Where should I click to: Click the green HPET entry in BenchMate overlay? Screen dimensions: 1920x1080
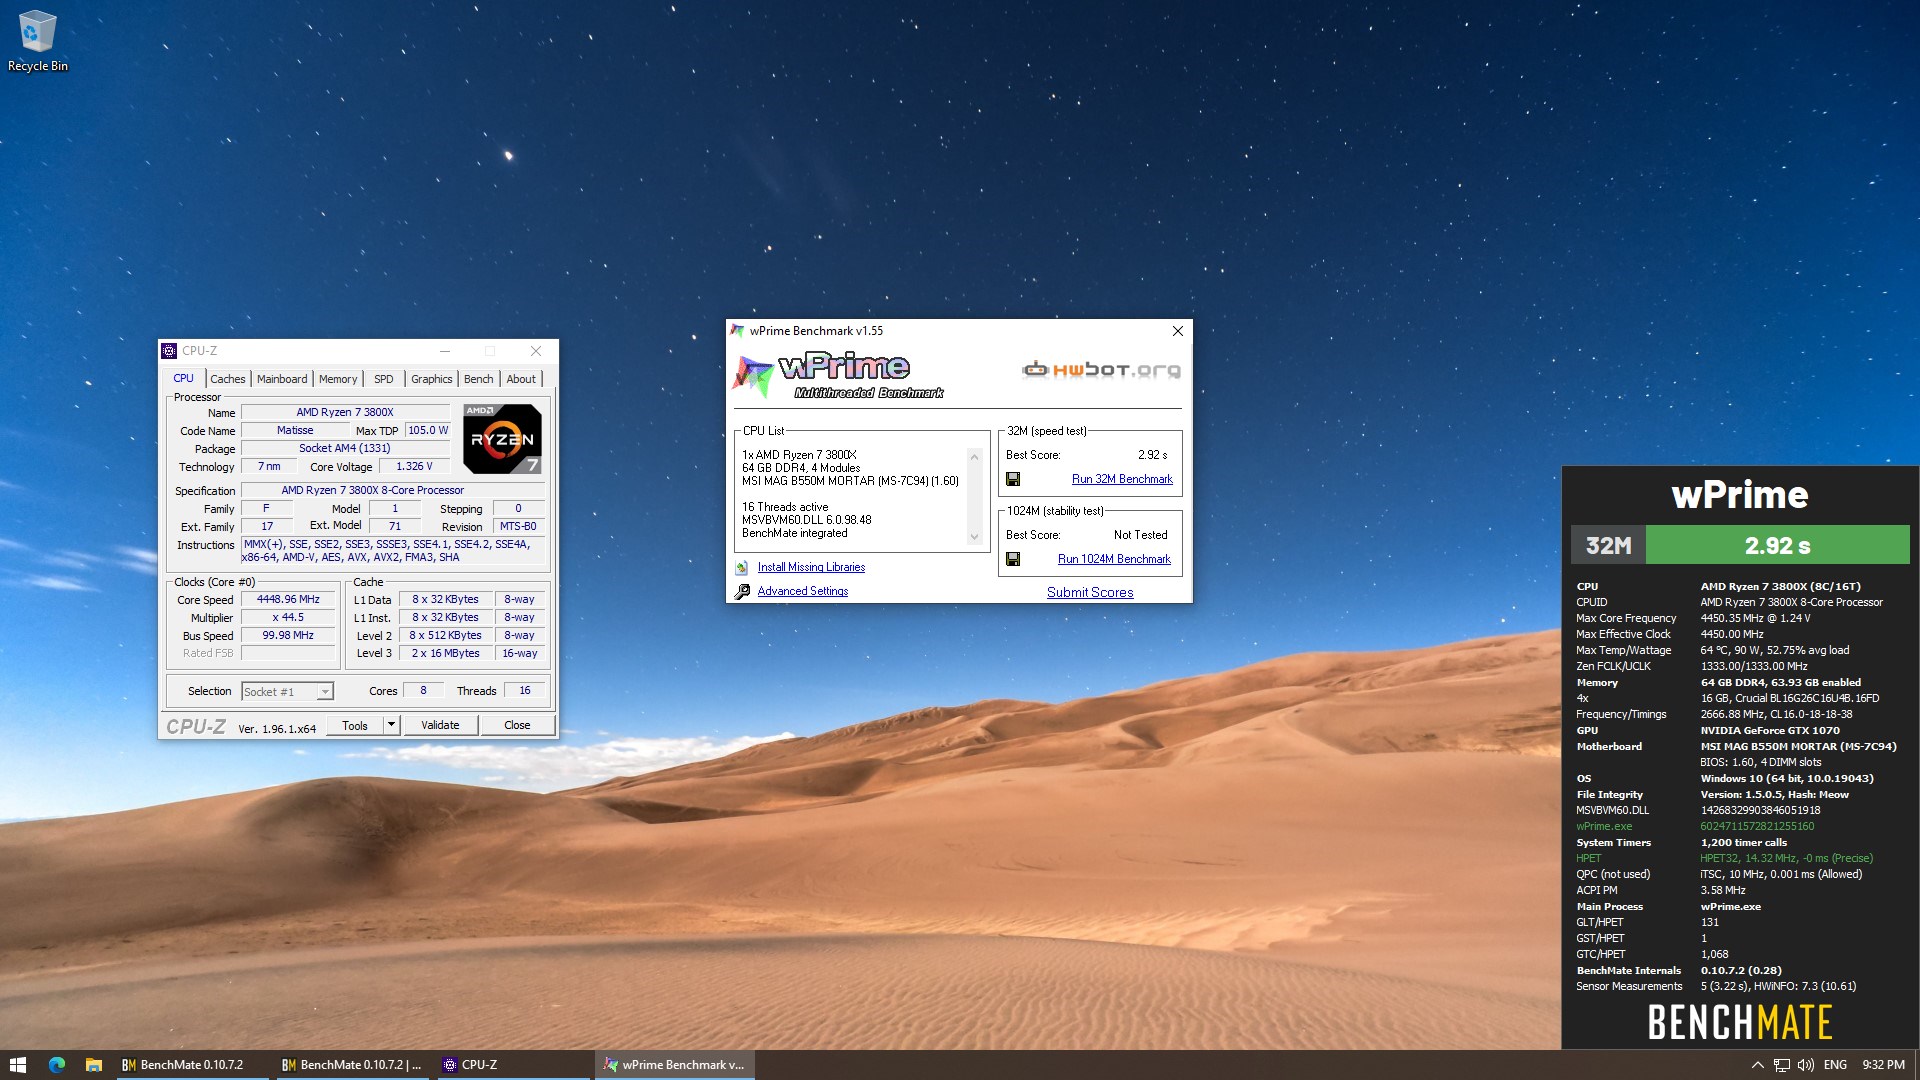click(x=1589, y=858)
